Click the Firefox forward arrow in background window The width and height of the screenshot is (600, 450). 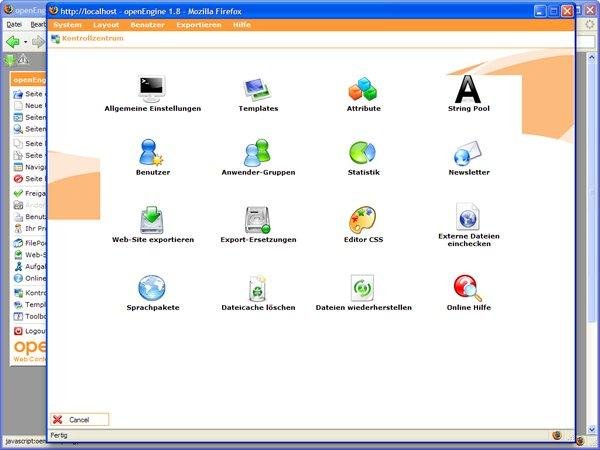pyautogui.click(x=39, y=42)
